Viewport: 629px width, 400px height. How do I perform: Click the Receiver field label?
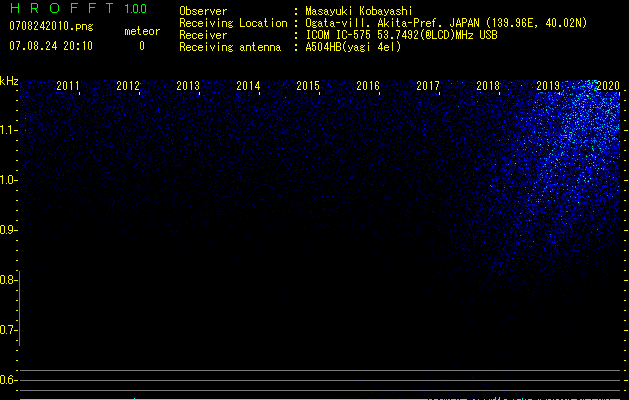pyautogui.click(x=203, y=35)
